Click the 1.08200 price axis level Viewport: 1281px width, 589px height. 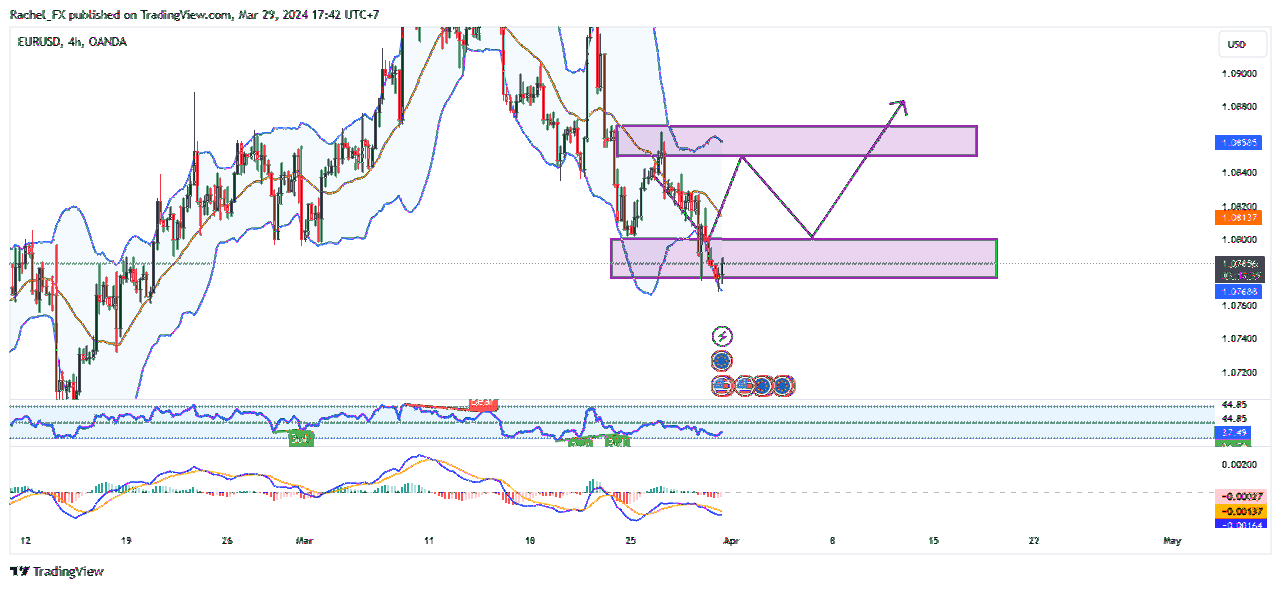pos(1238,205)
